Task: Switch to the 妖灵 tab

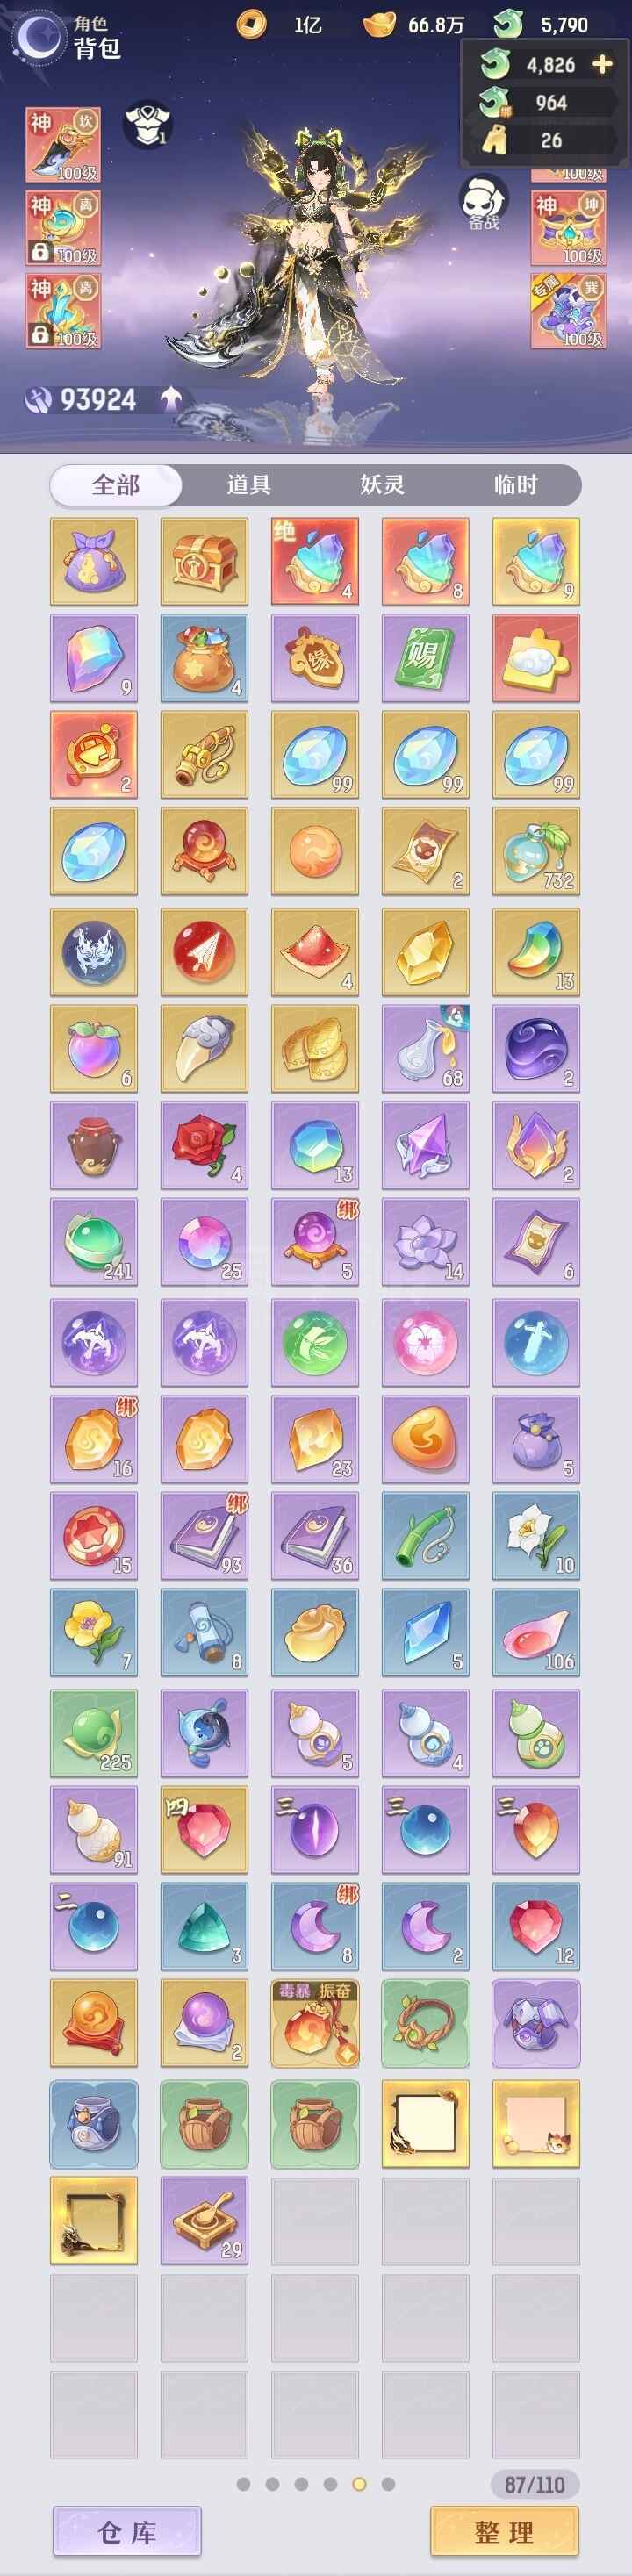Action: pyautogui.click(x=383, y=485)
